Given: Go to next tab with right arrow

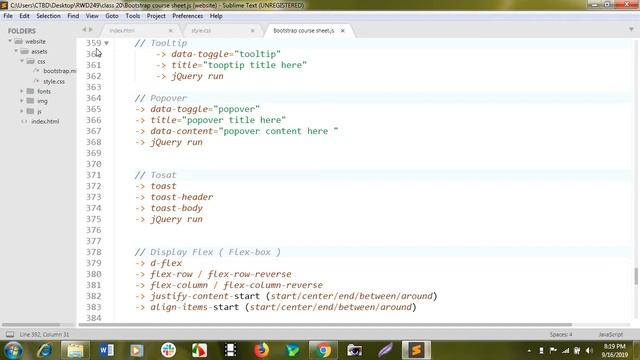Looking at the screenshot, I should (91, 30).
